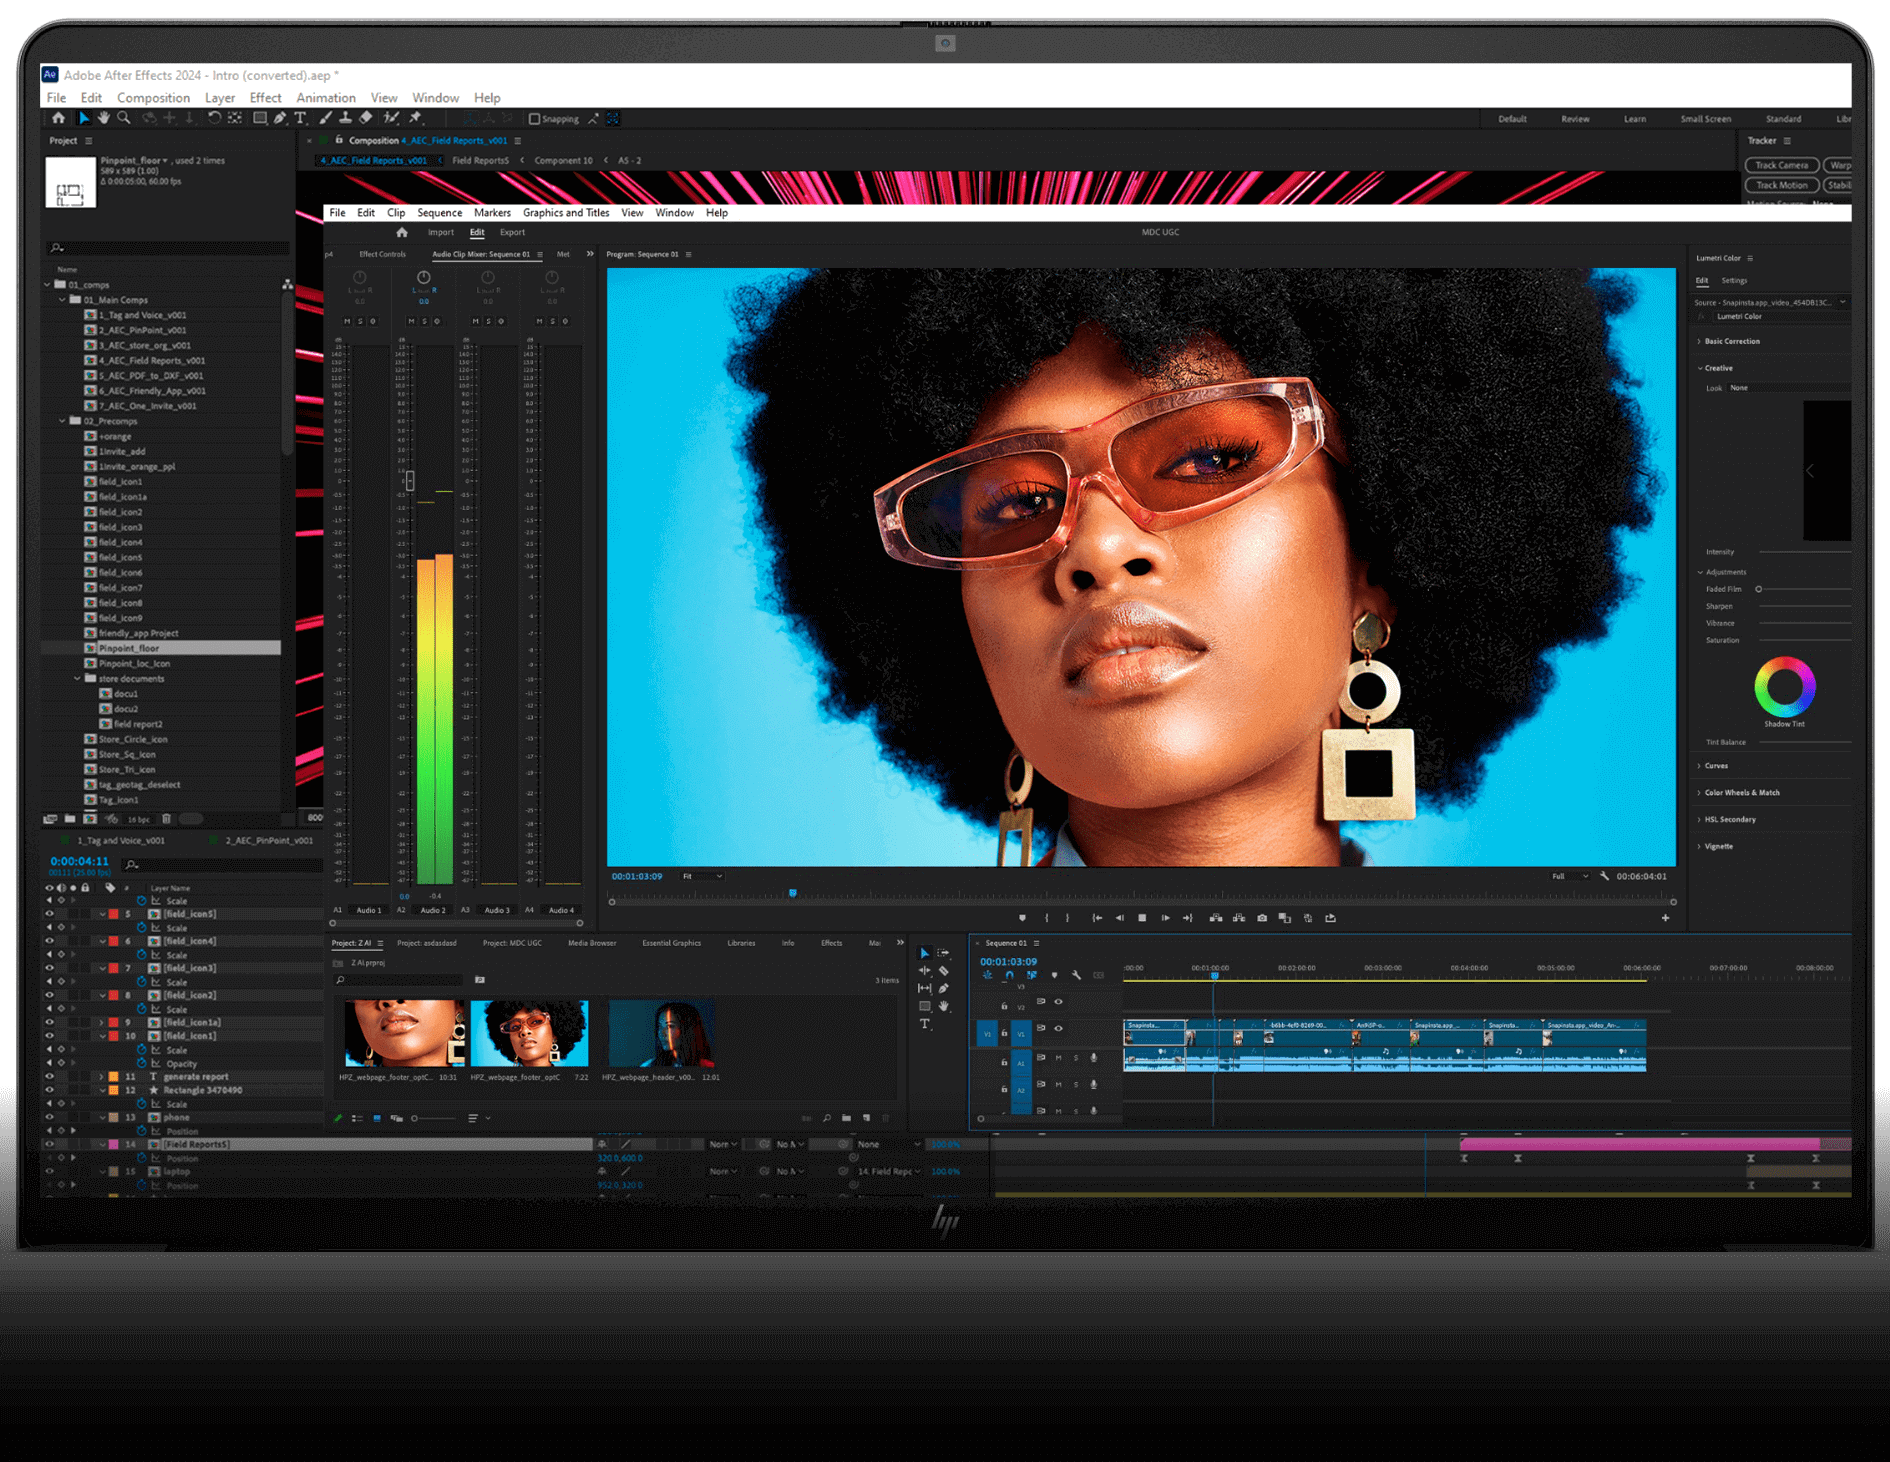Select the Premiere Ripple Edit tool

coord(925,971)
